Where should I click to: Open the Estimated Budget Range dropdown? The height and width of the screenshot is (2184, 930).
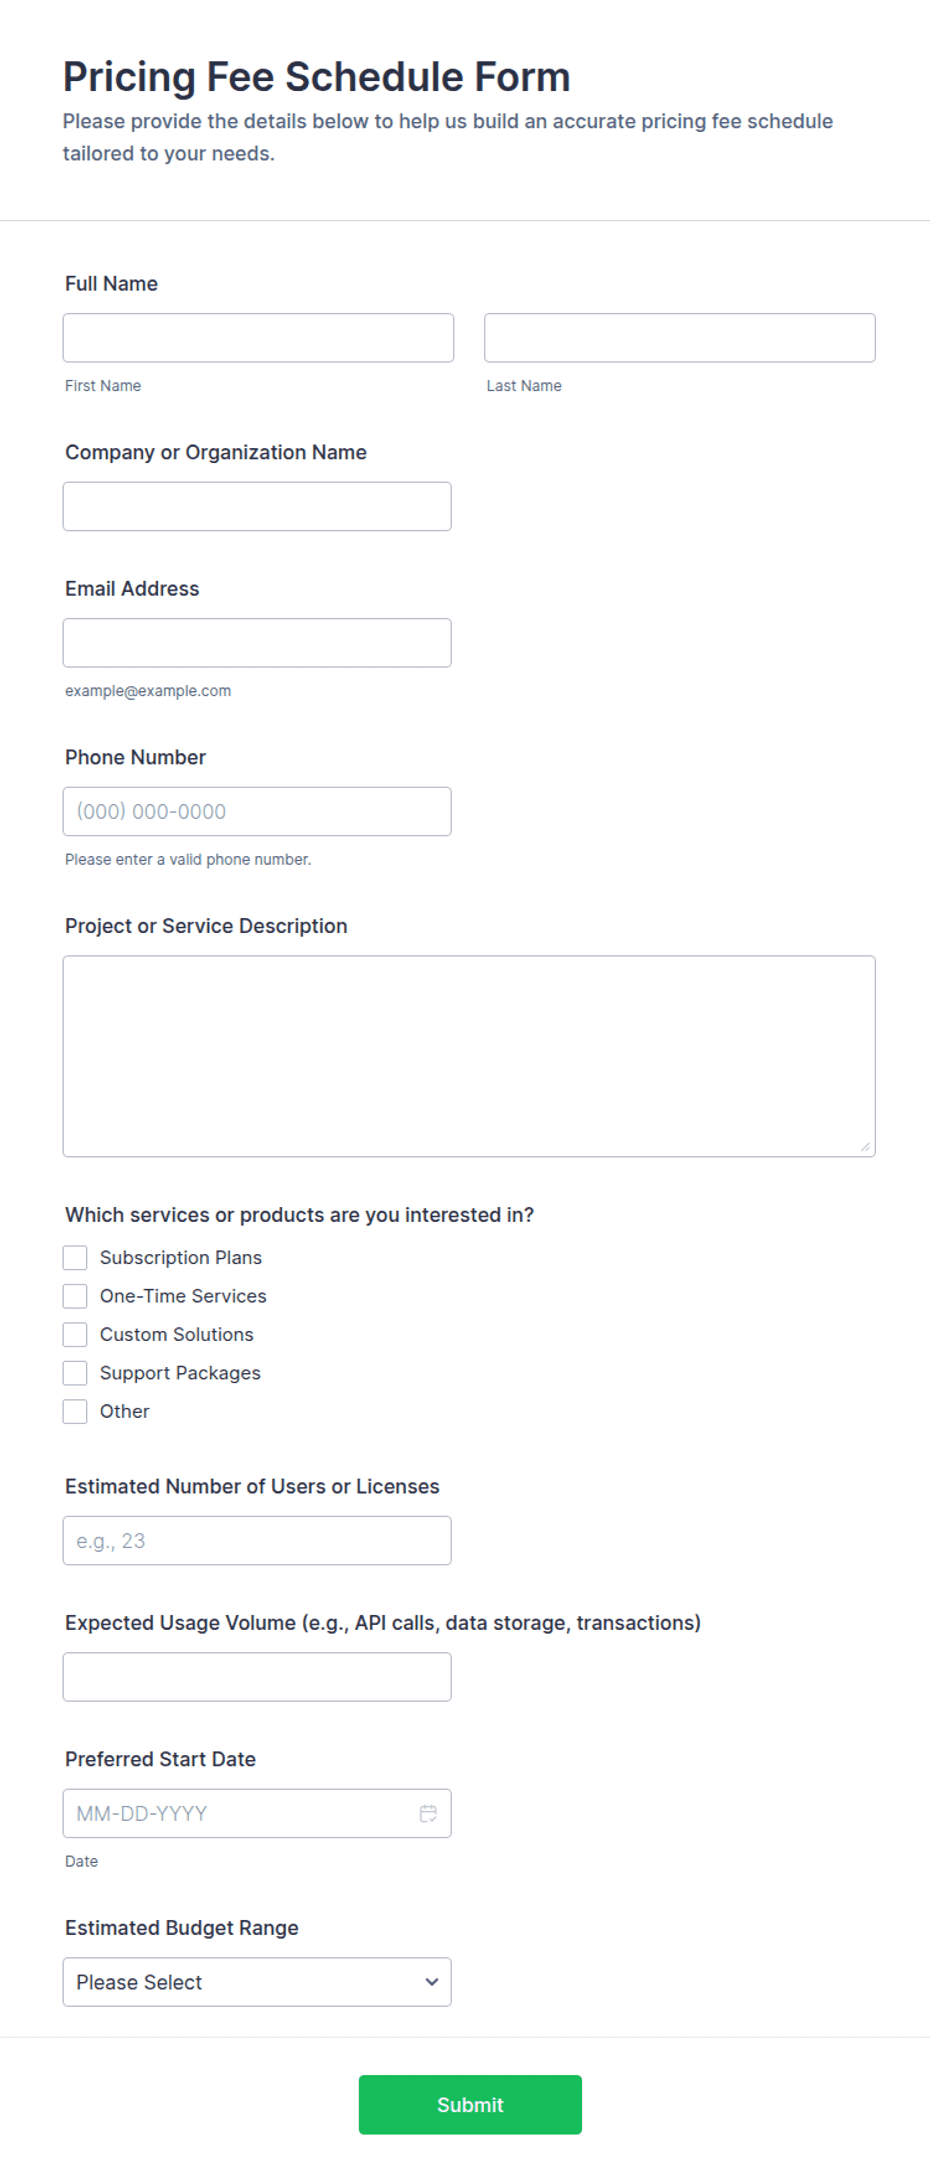(257, 1982)
